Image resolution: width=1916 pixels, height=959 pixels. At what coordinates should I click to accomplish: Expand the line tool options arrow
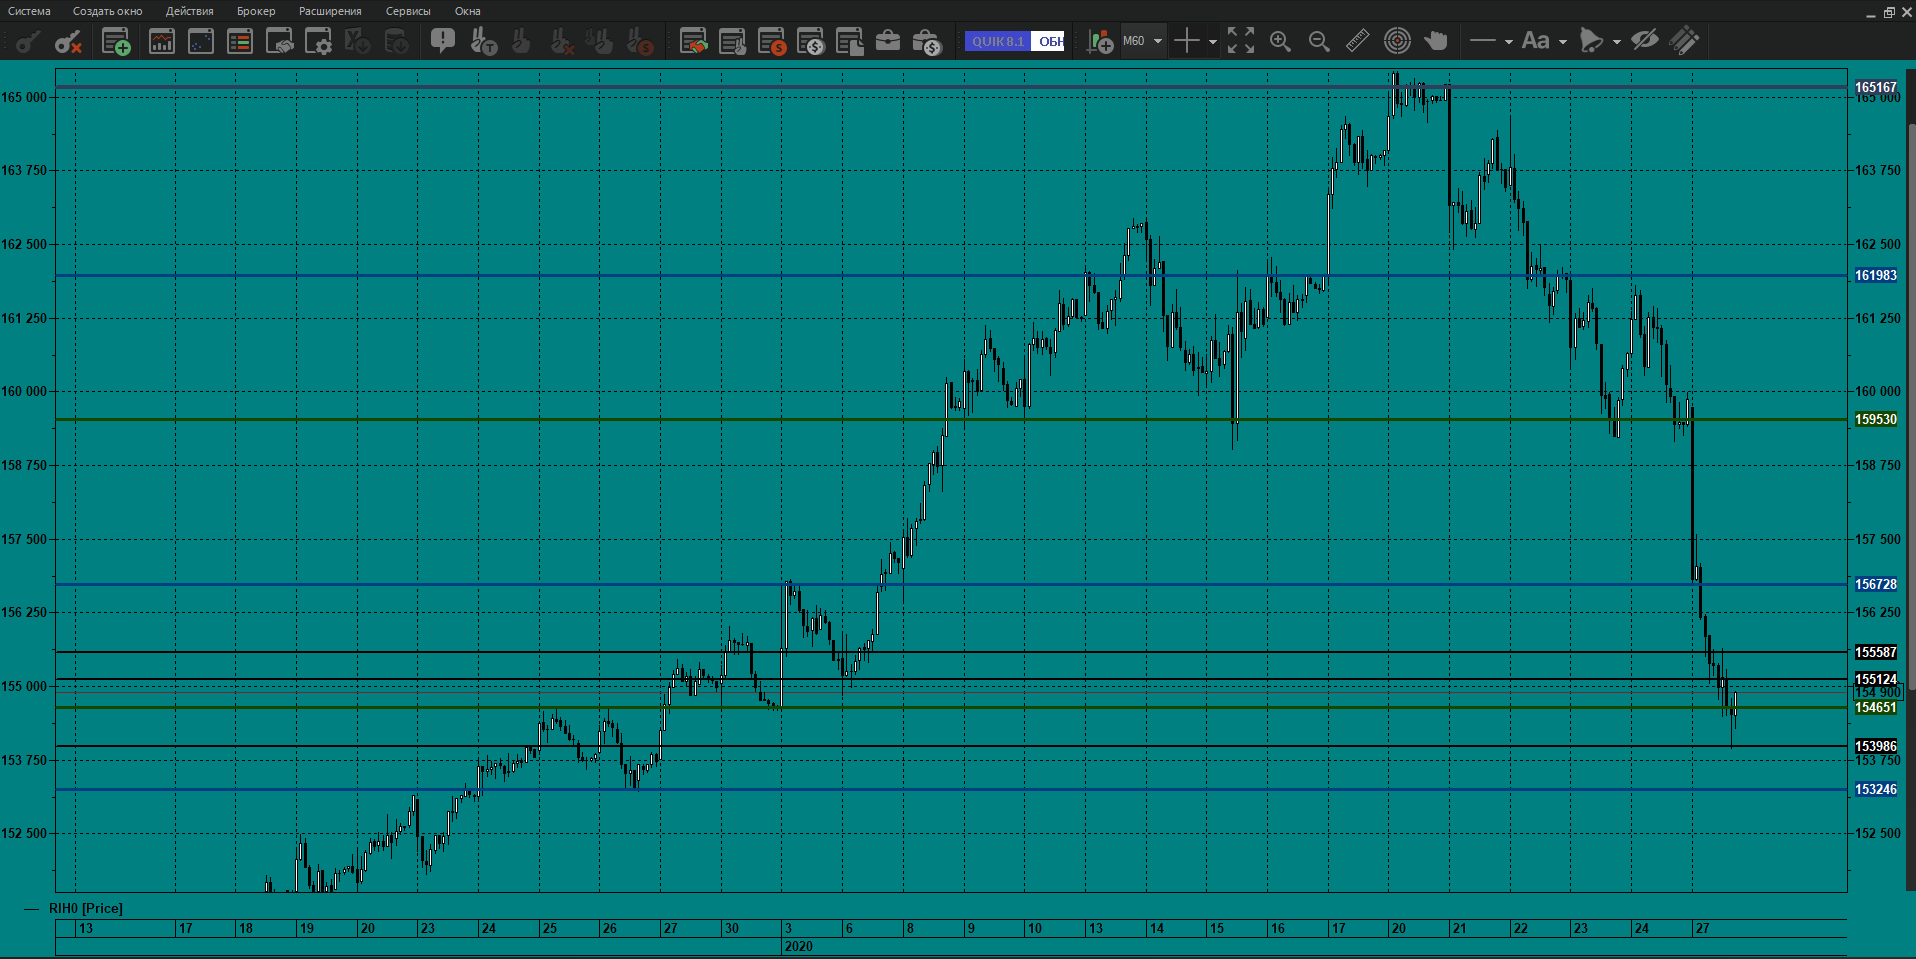click(1508, 42)
